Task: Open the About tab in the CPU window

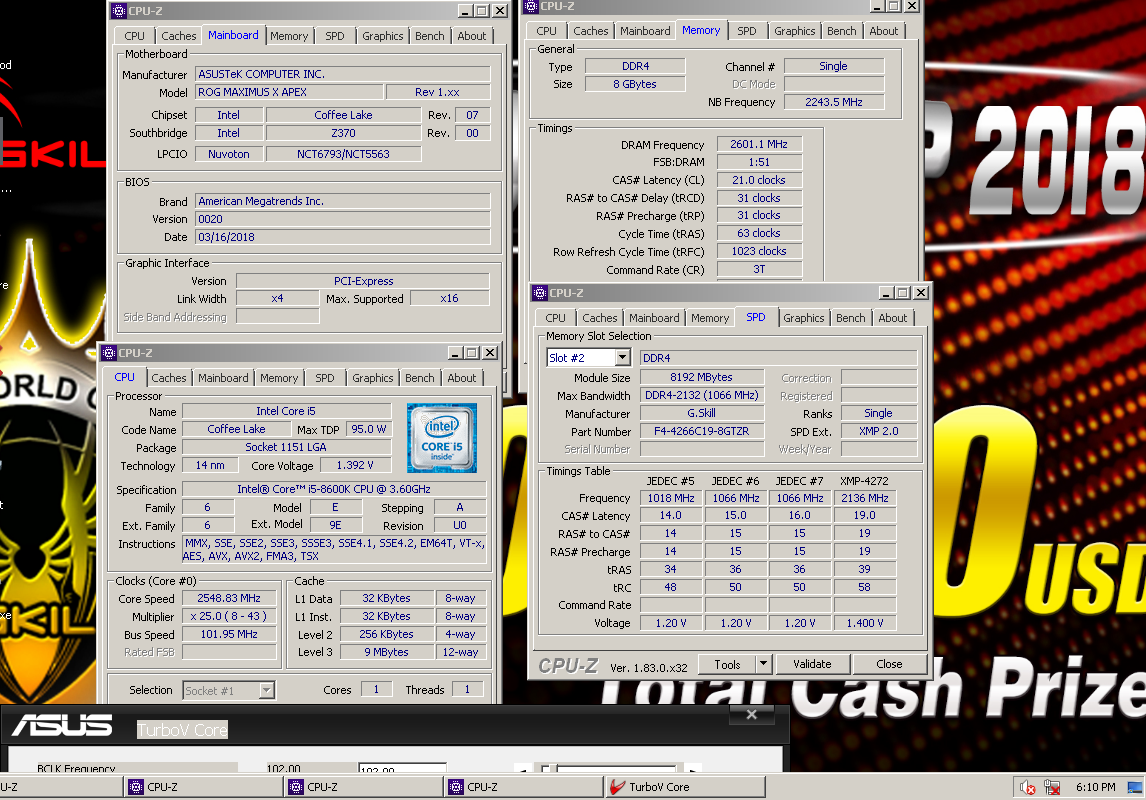Action: point(462,378)
